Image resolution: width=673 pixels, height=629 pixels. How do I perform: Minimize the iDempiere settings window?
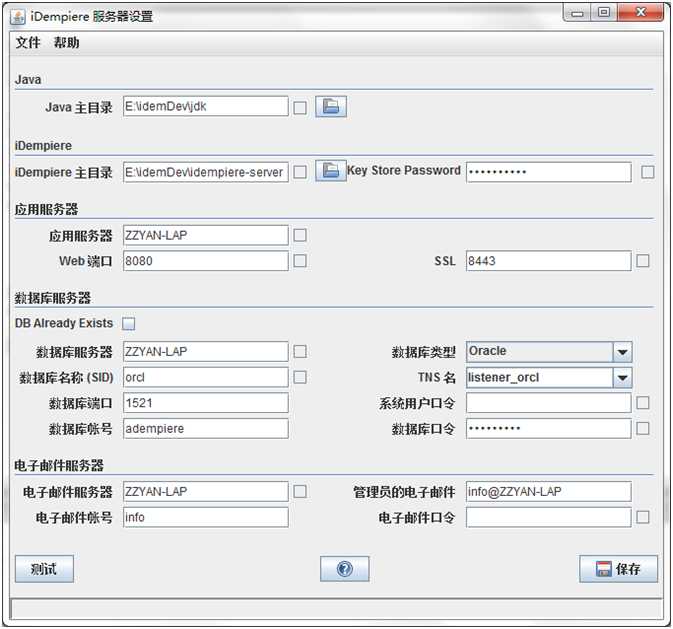[577, 13]
